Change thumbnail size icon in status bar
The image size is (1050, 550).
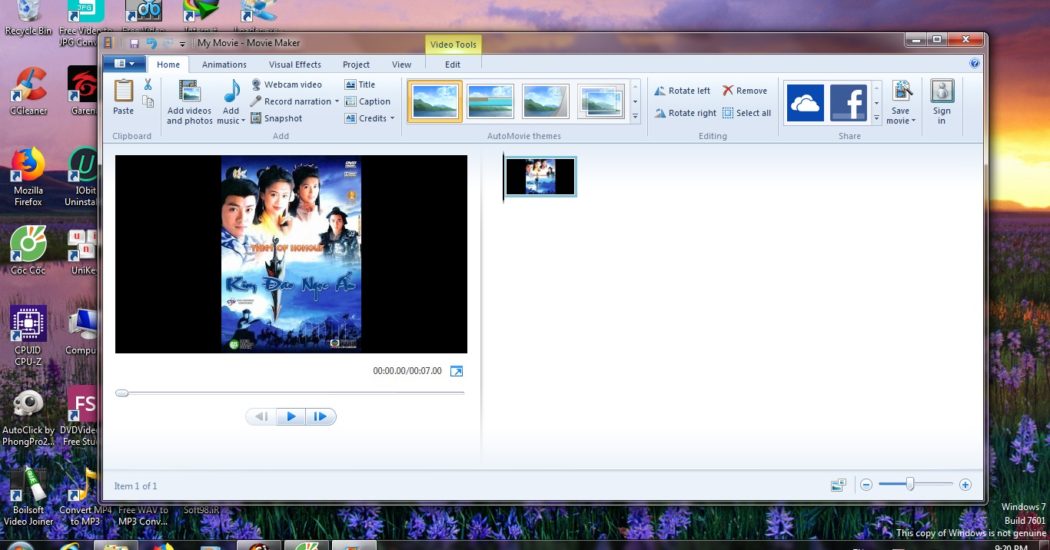[x=838, y=484]
